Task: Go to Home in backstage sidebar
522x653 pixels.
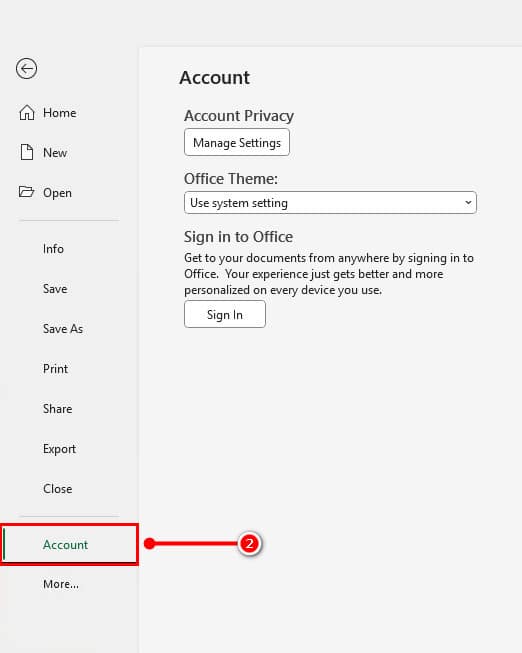Action: click(47, 113)
